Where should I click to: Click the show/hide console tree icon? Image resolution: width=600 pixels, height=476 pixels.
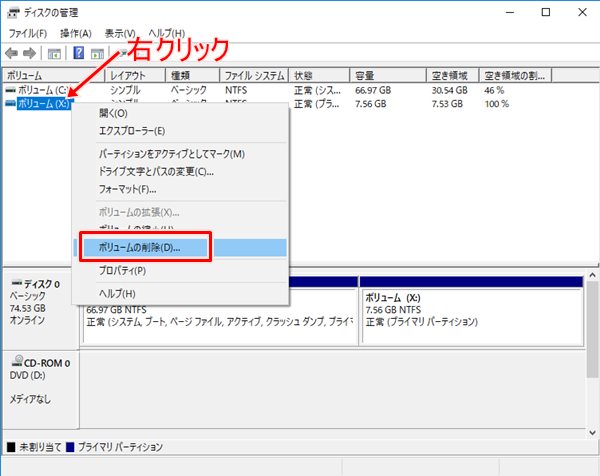[55, 53]
